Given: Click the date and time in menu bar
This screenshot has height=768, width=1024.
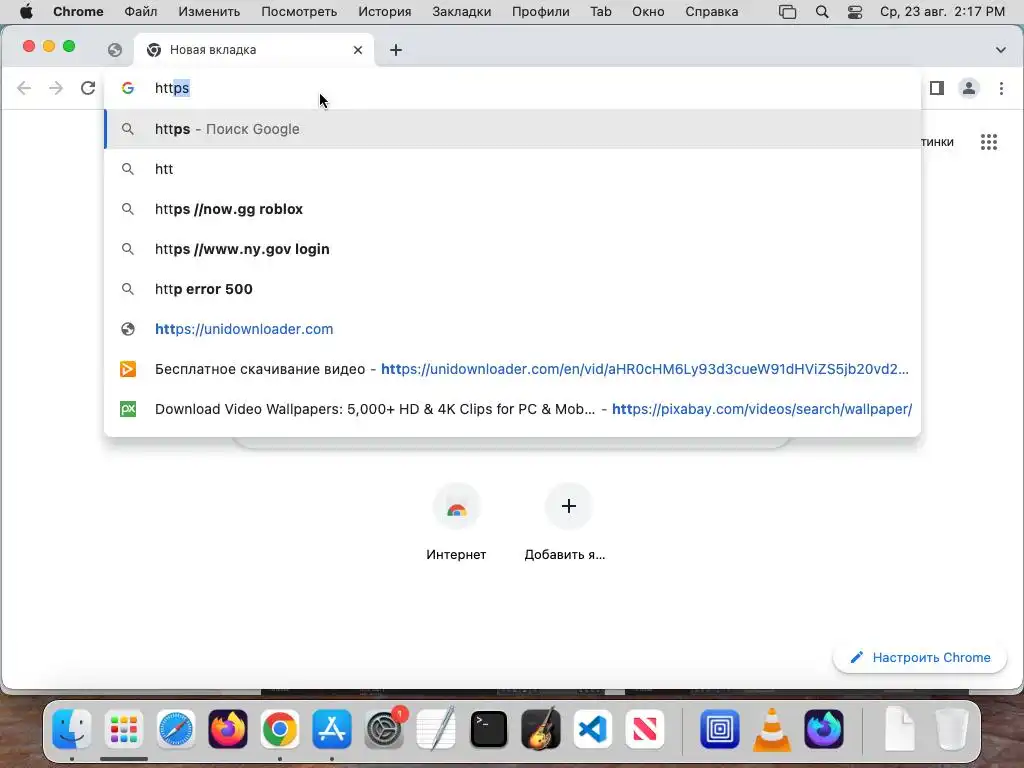Looking at the screenshot, I should (942, 12).
